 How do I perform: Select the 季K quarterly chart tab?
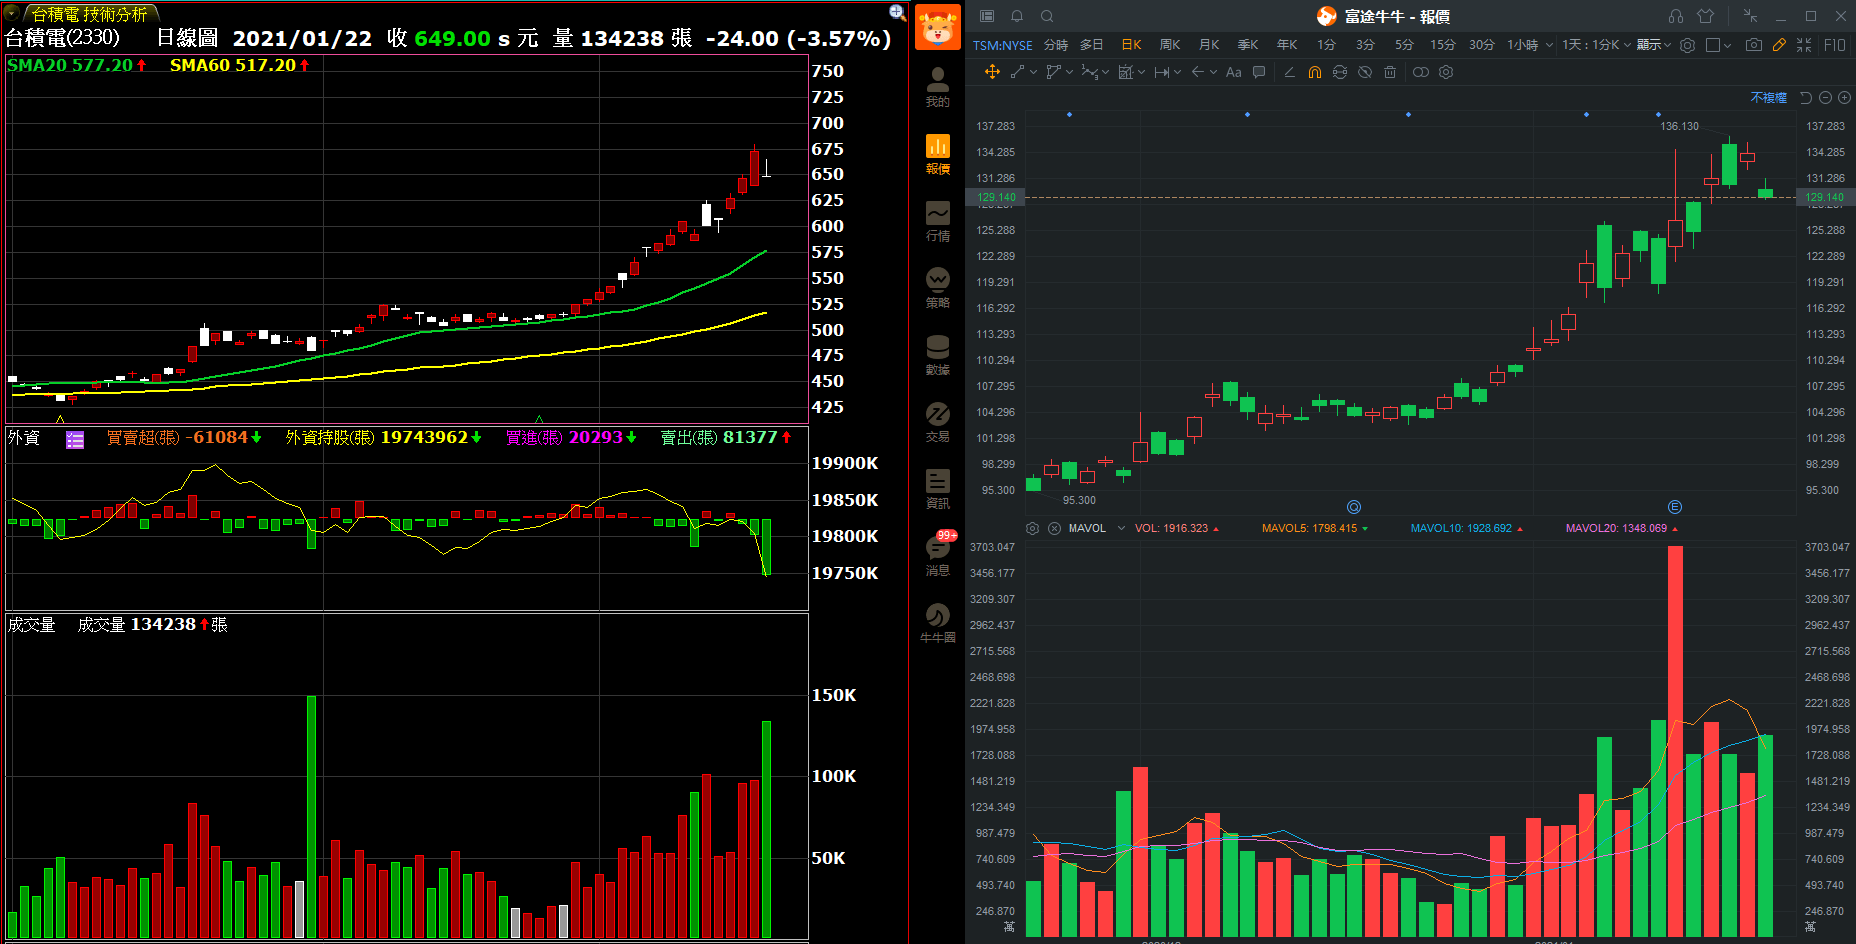click(1248, 45)
